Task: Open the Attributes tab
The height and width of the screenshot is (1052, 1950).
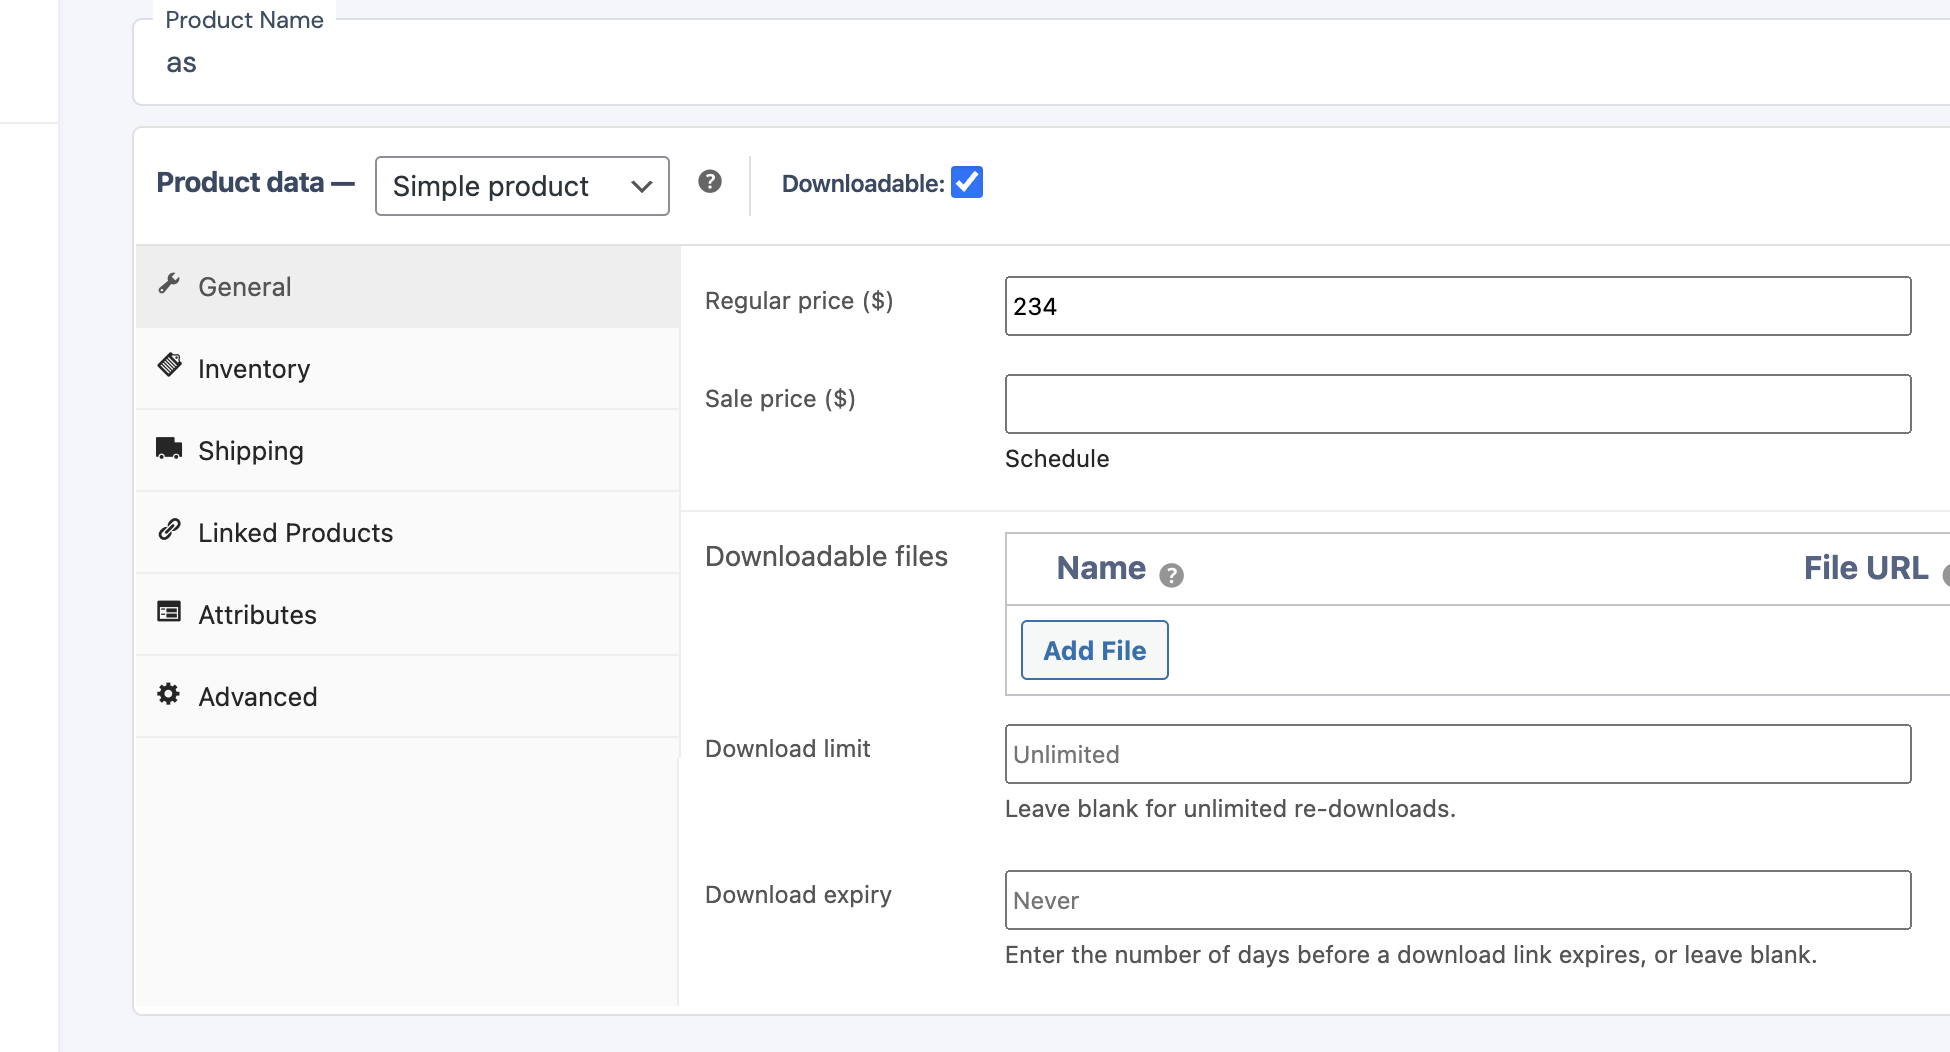Action: (x=408, y=615)
